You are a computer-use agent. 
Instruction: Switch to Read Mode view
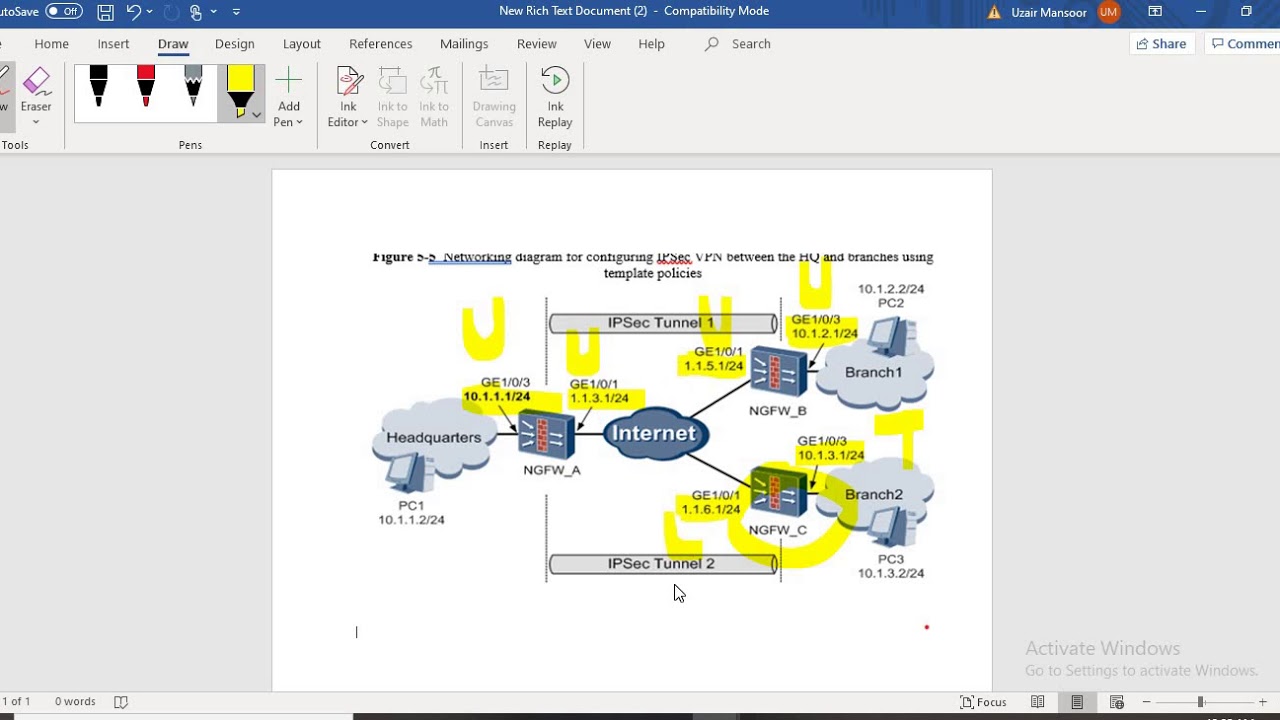click(x=1038, y=702)
